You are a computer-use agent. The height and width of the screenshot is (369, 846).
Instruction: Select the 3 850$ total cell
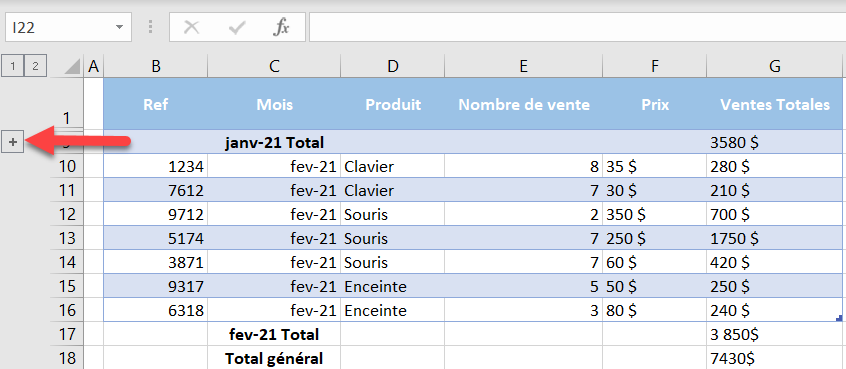tap(776, 334)
